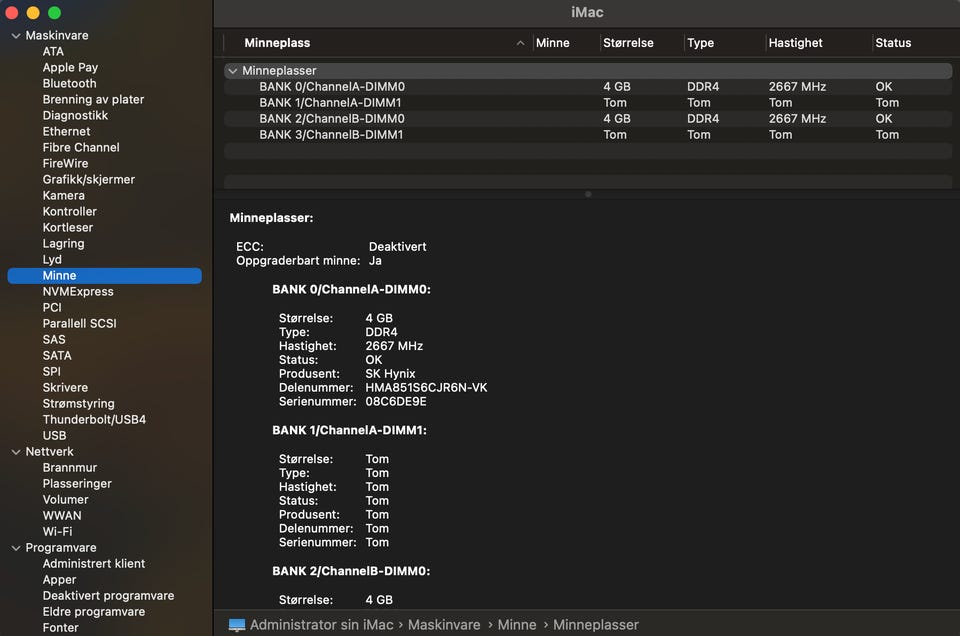Select row BANK 1/ChannelA-DIMM1
This screenshot has width=960, height=636.
588,103
